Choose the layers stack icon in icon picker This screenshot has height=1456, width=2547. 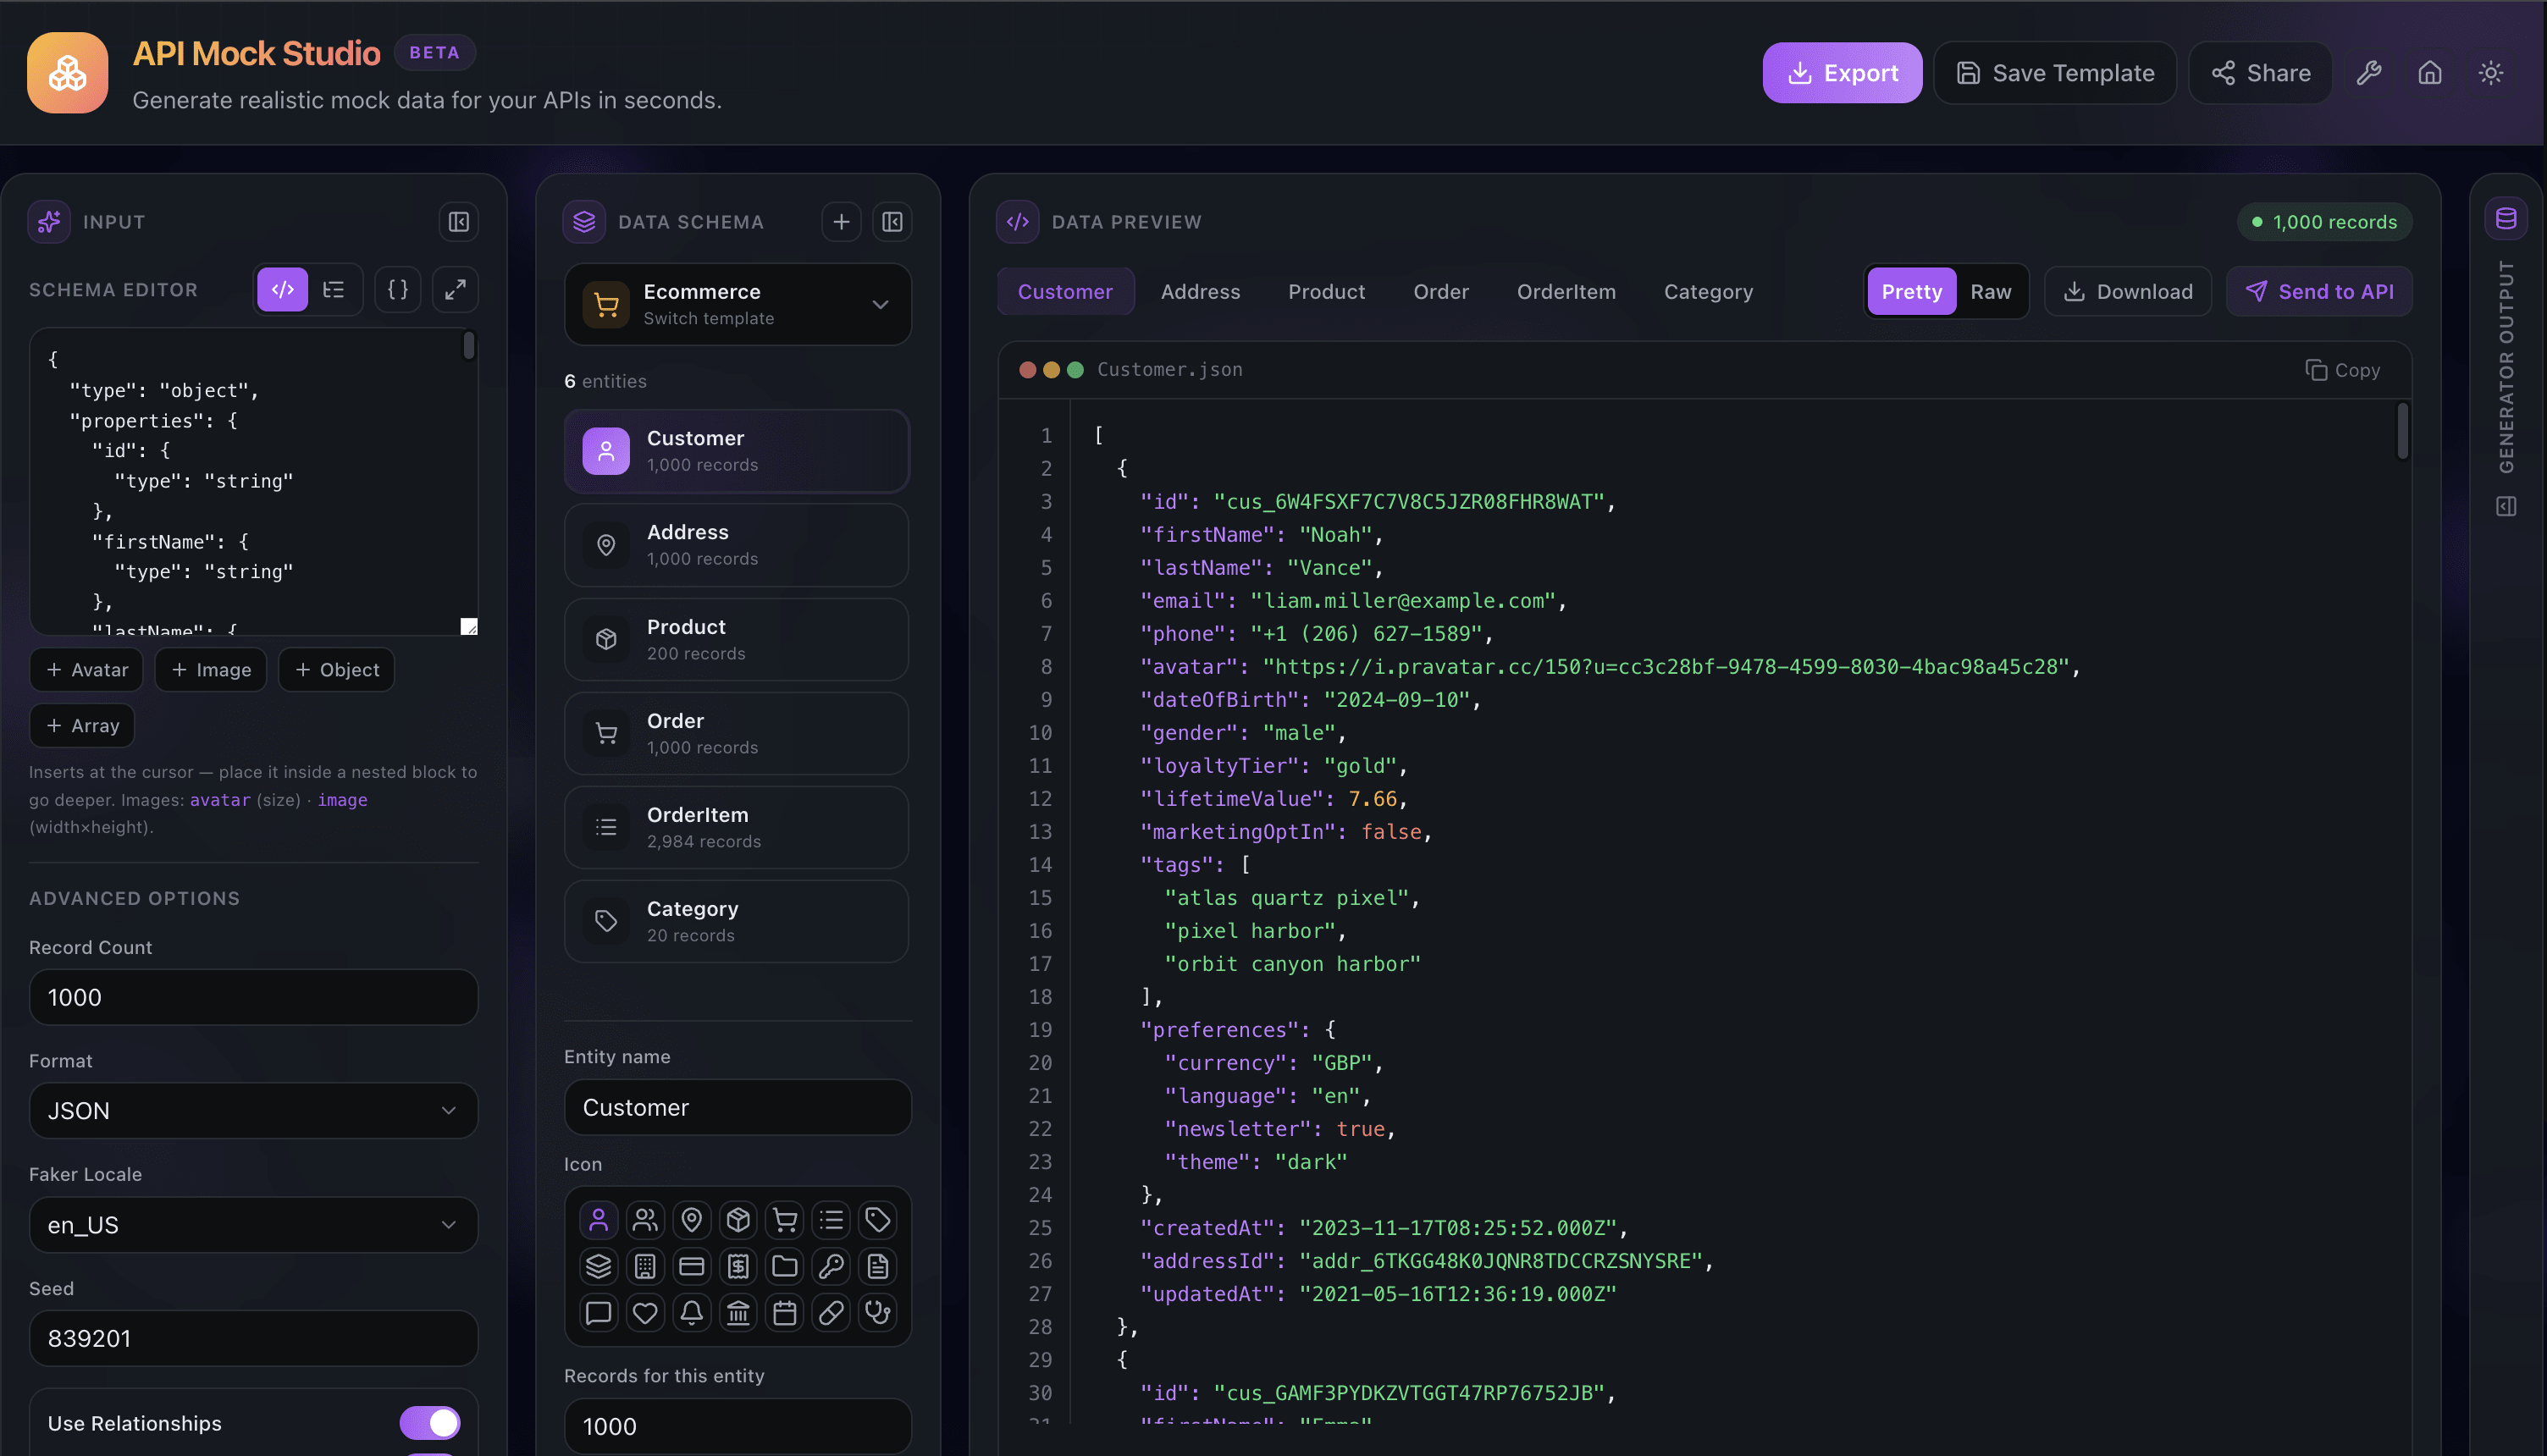click(x=598, y=1267)
